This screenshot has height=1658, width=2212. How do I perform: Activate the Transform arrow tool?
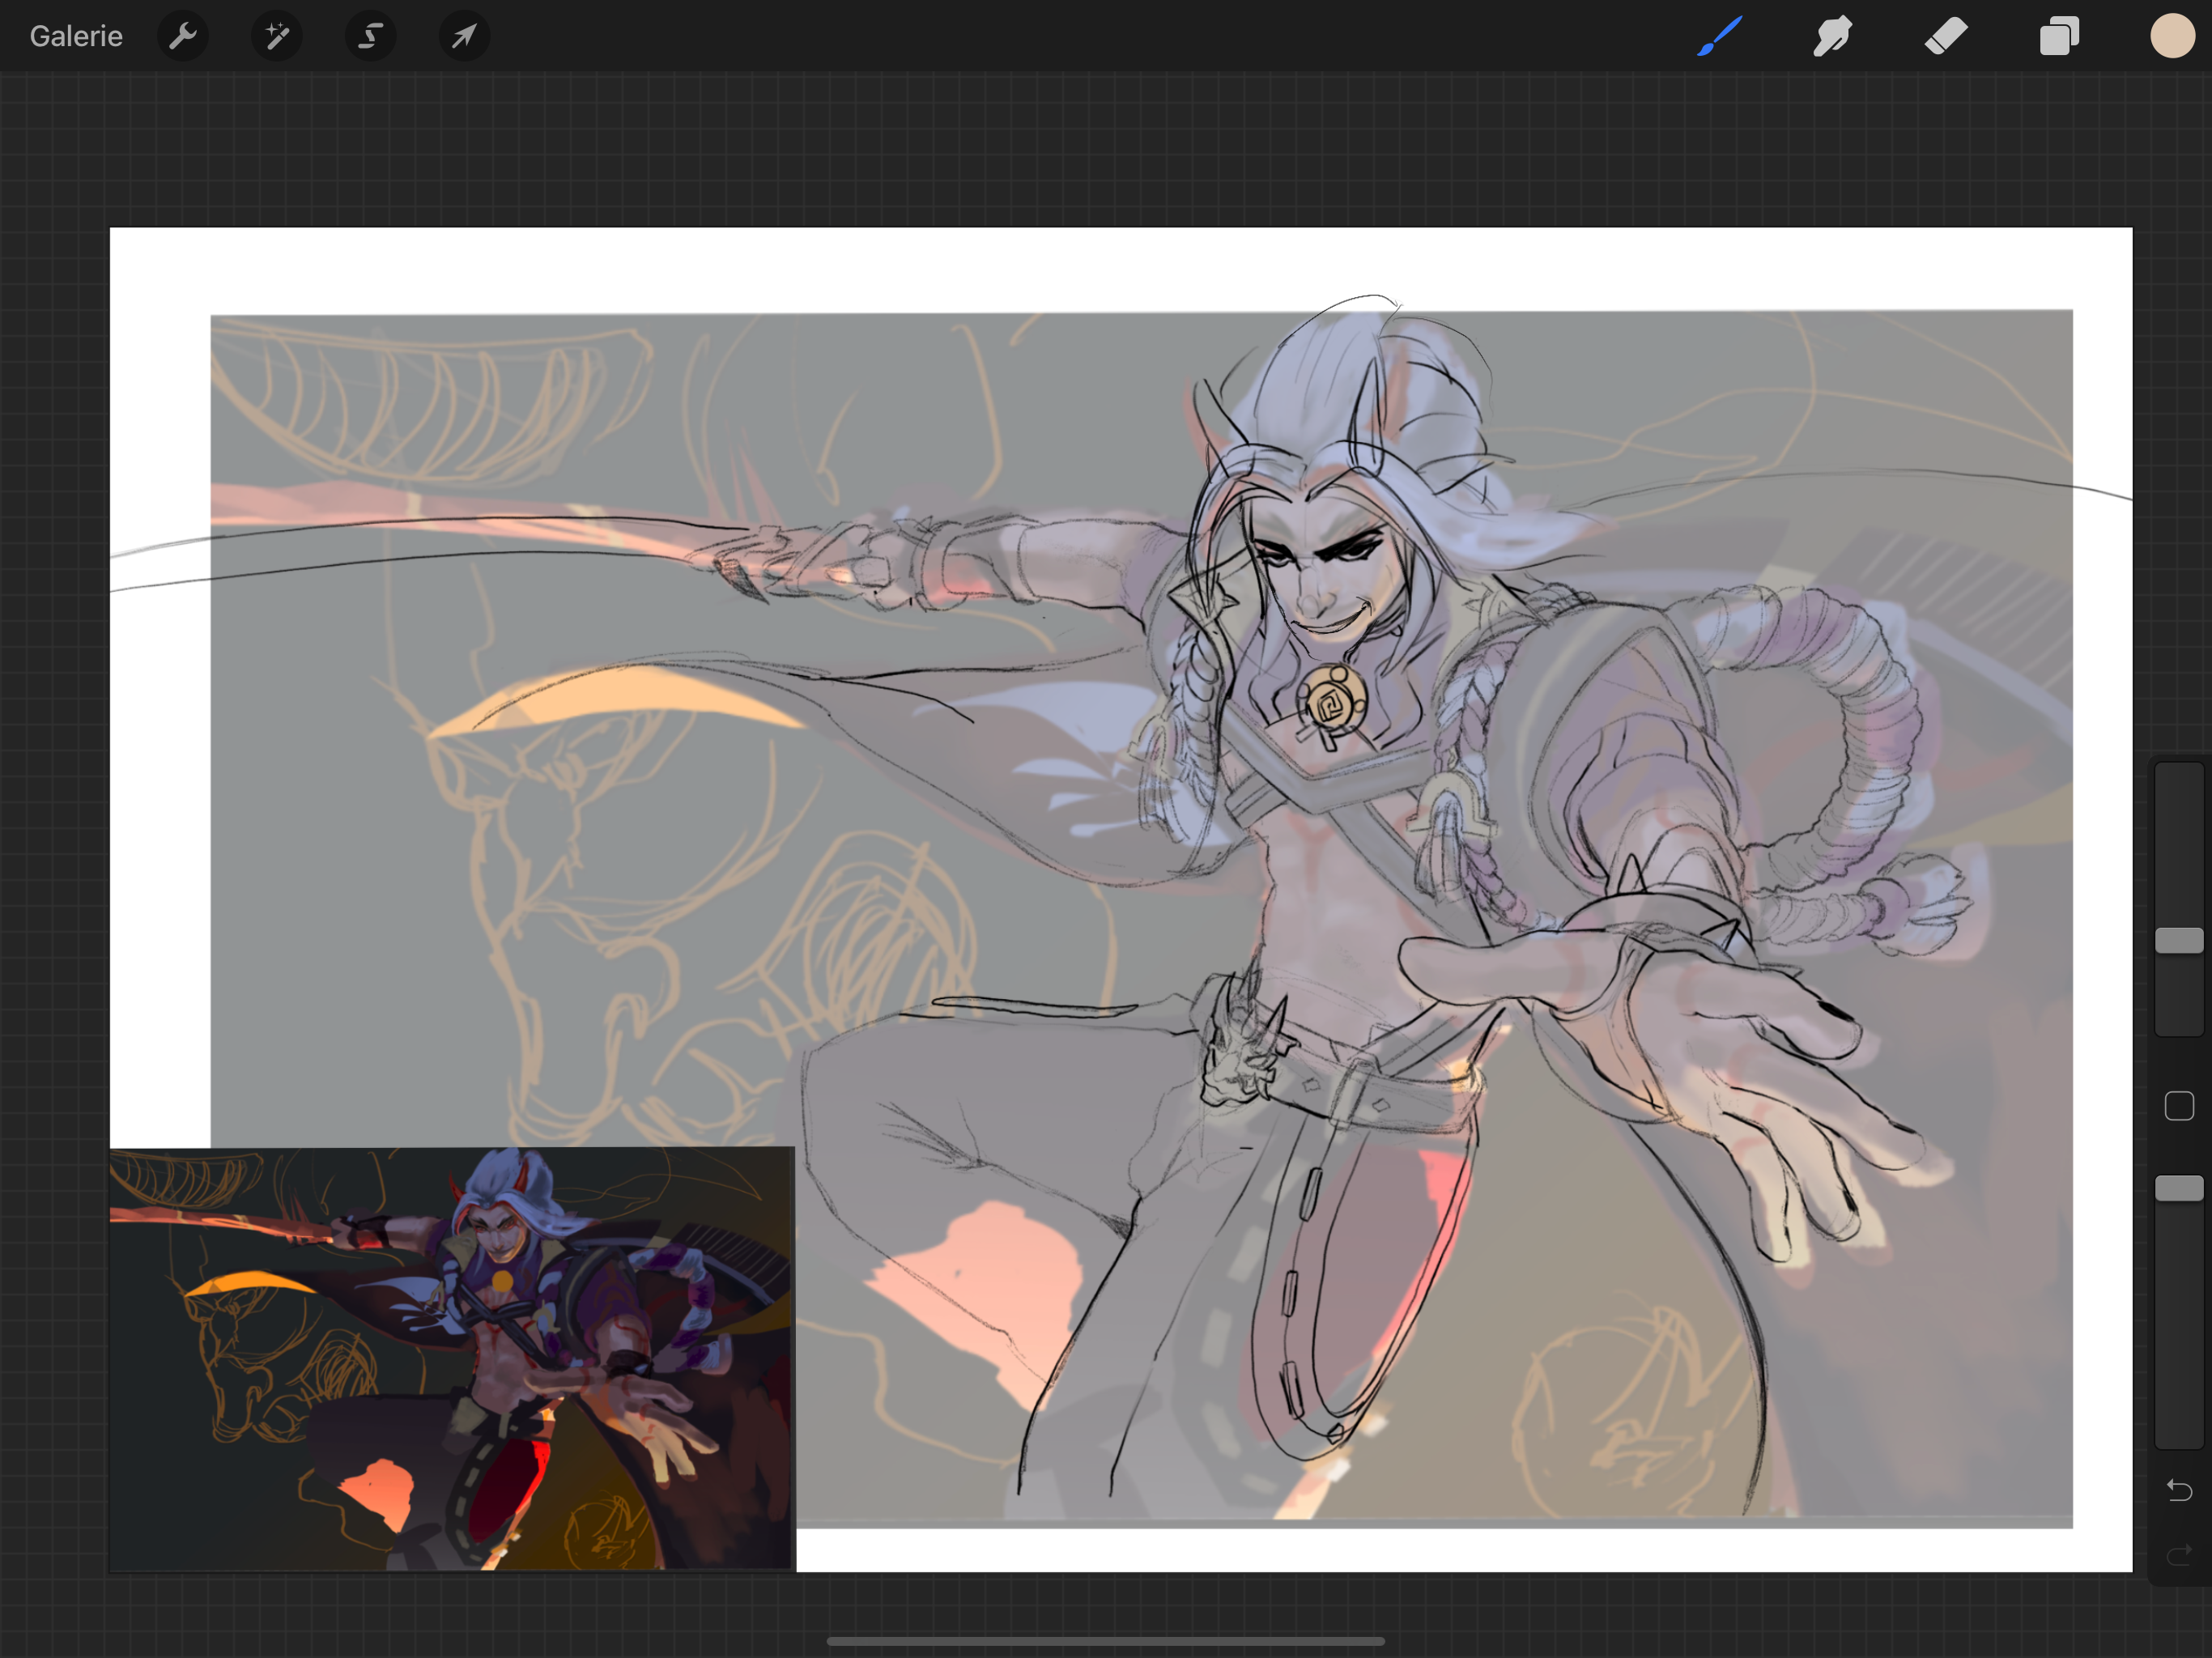tap(464, 37)
